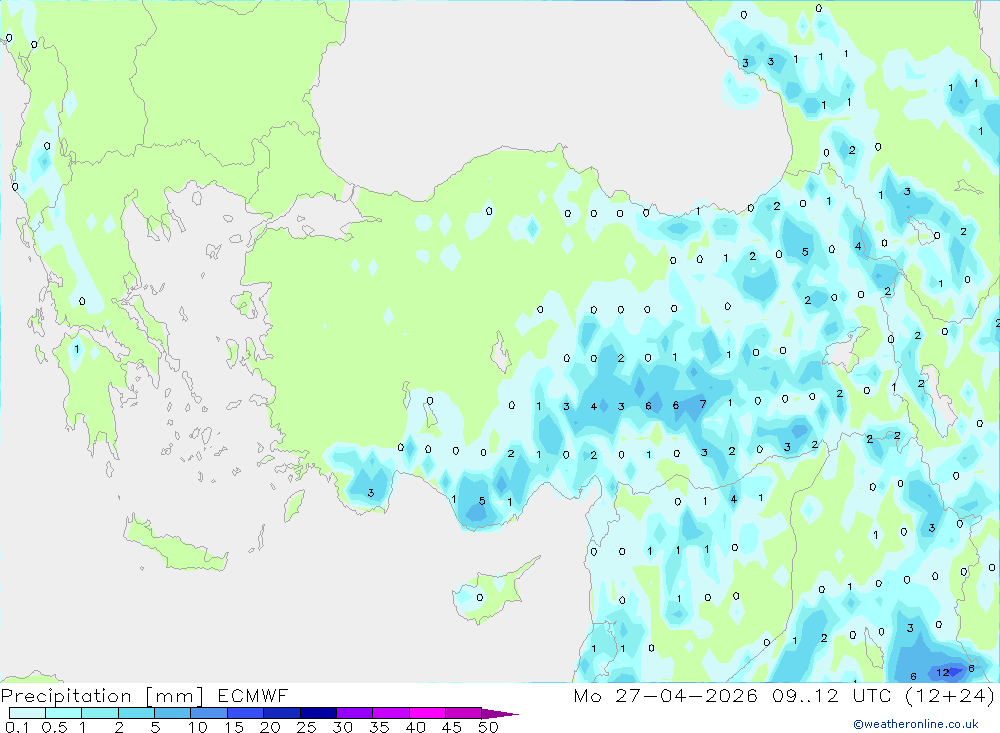Open the weatheronline.co.uk link
The height and width of the screenshot is (733, 1000).
(916, 724)
